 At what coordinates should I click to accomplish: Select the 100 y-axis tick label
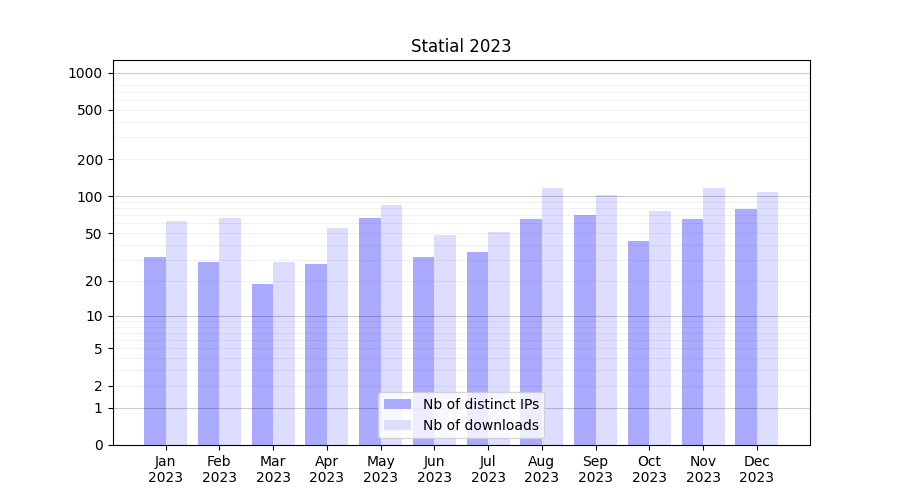tap(90, 197)
